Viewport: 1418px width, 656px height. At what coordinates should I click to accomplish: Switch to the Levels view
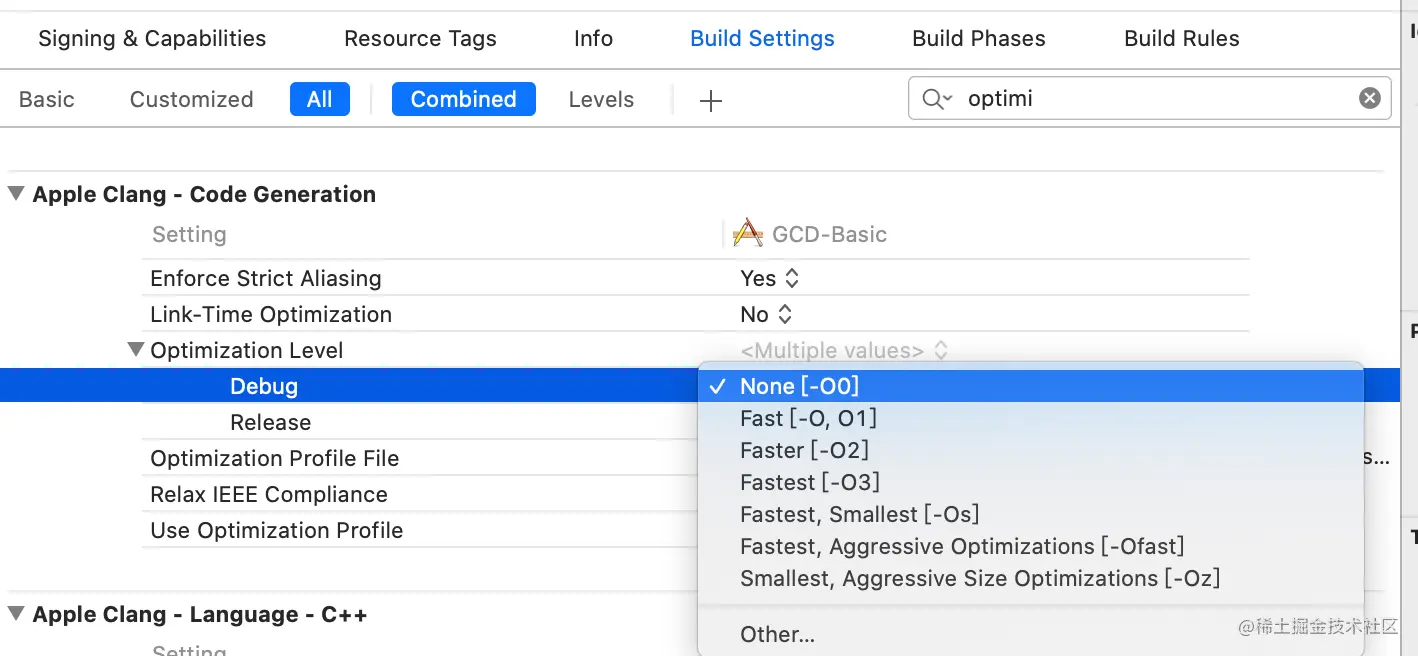click(601, 99)
